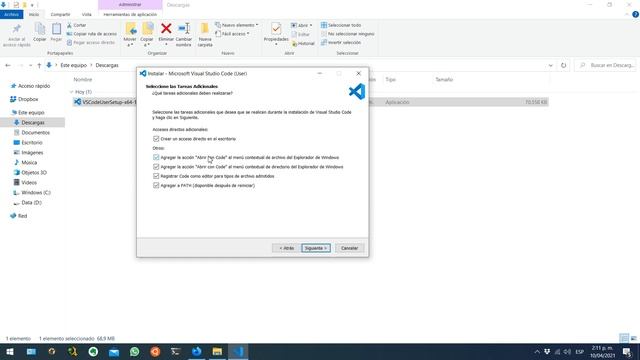This screenshot has height=360, width=640.
Task: Click the Administrar contextual tab header
Action: pos(130,4)
